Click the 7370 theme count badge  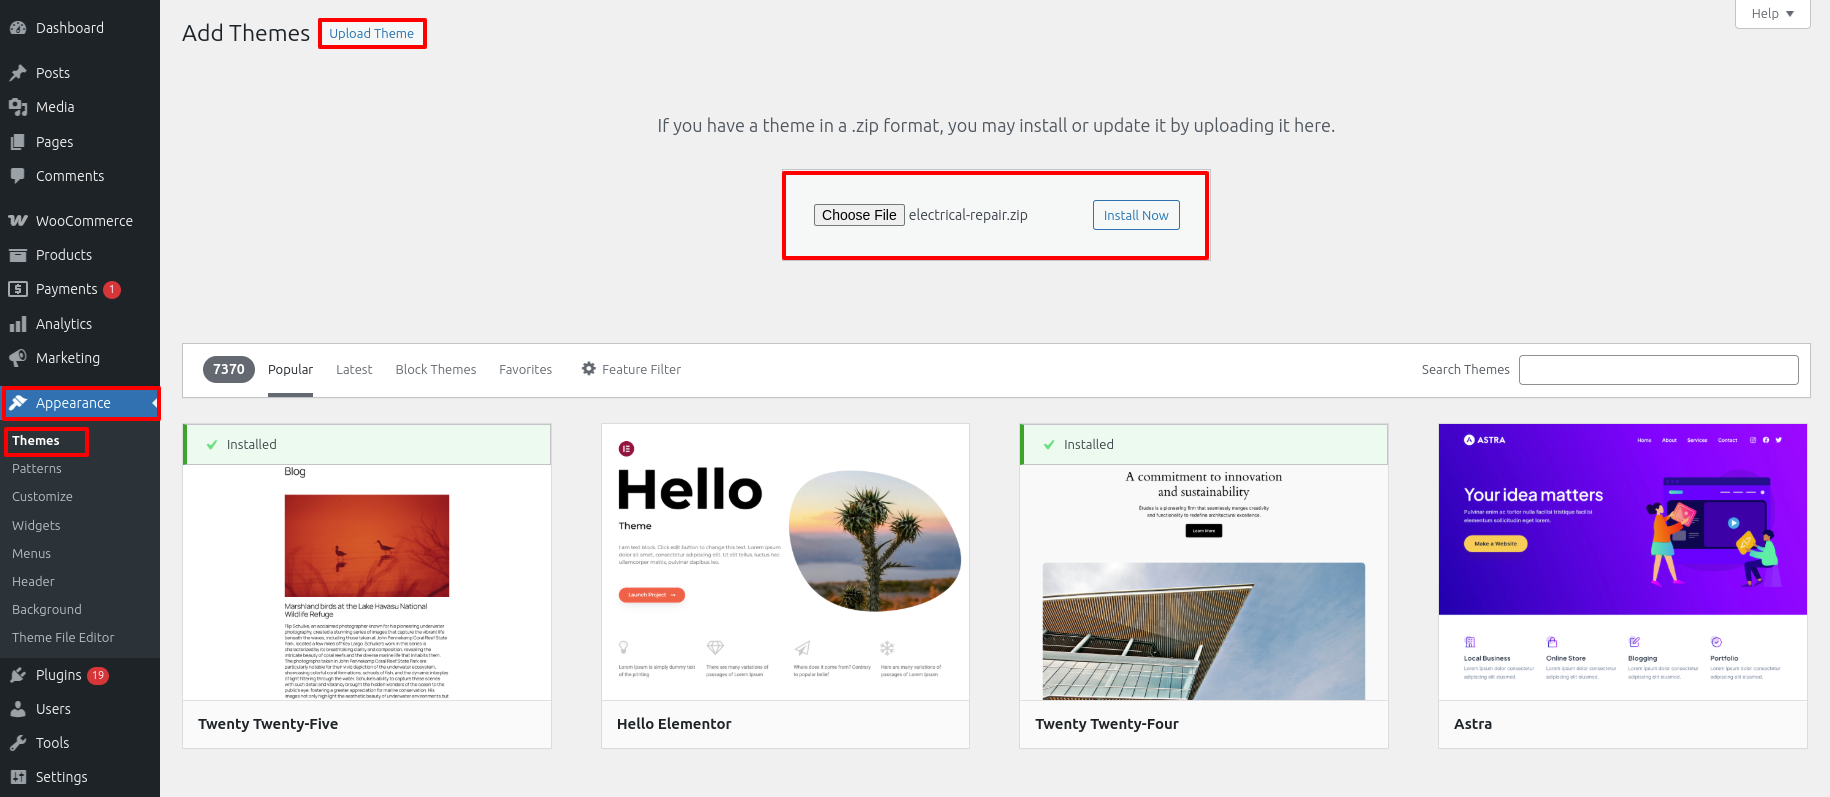pyautogui.click(x=229, y=369)
